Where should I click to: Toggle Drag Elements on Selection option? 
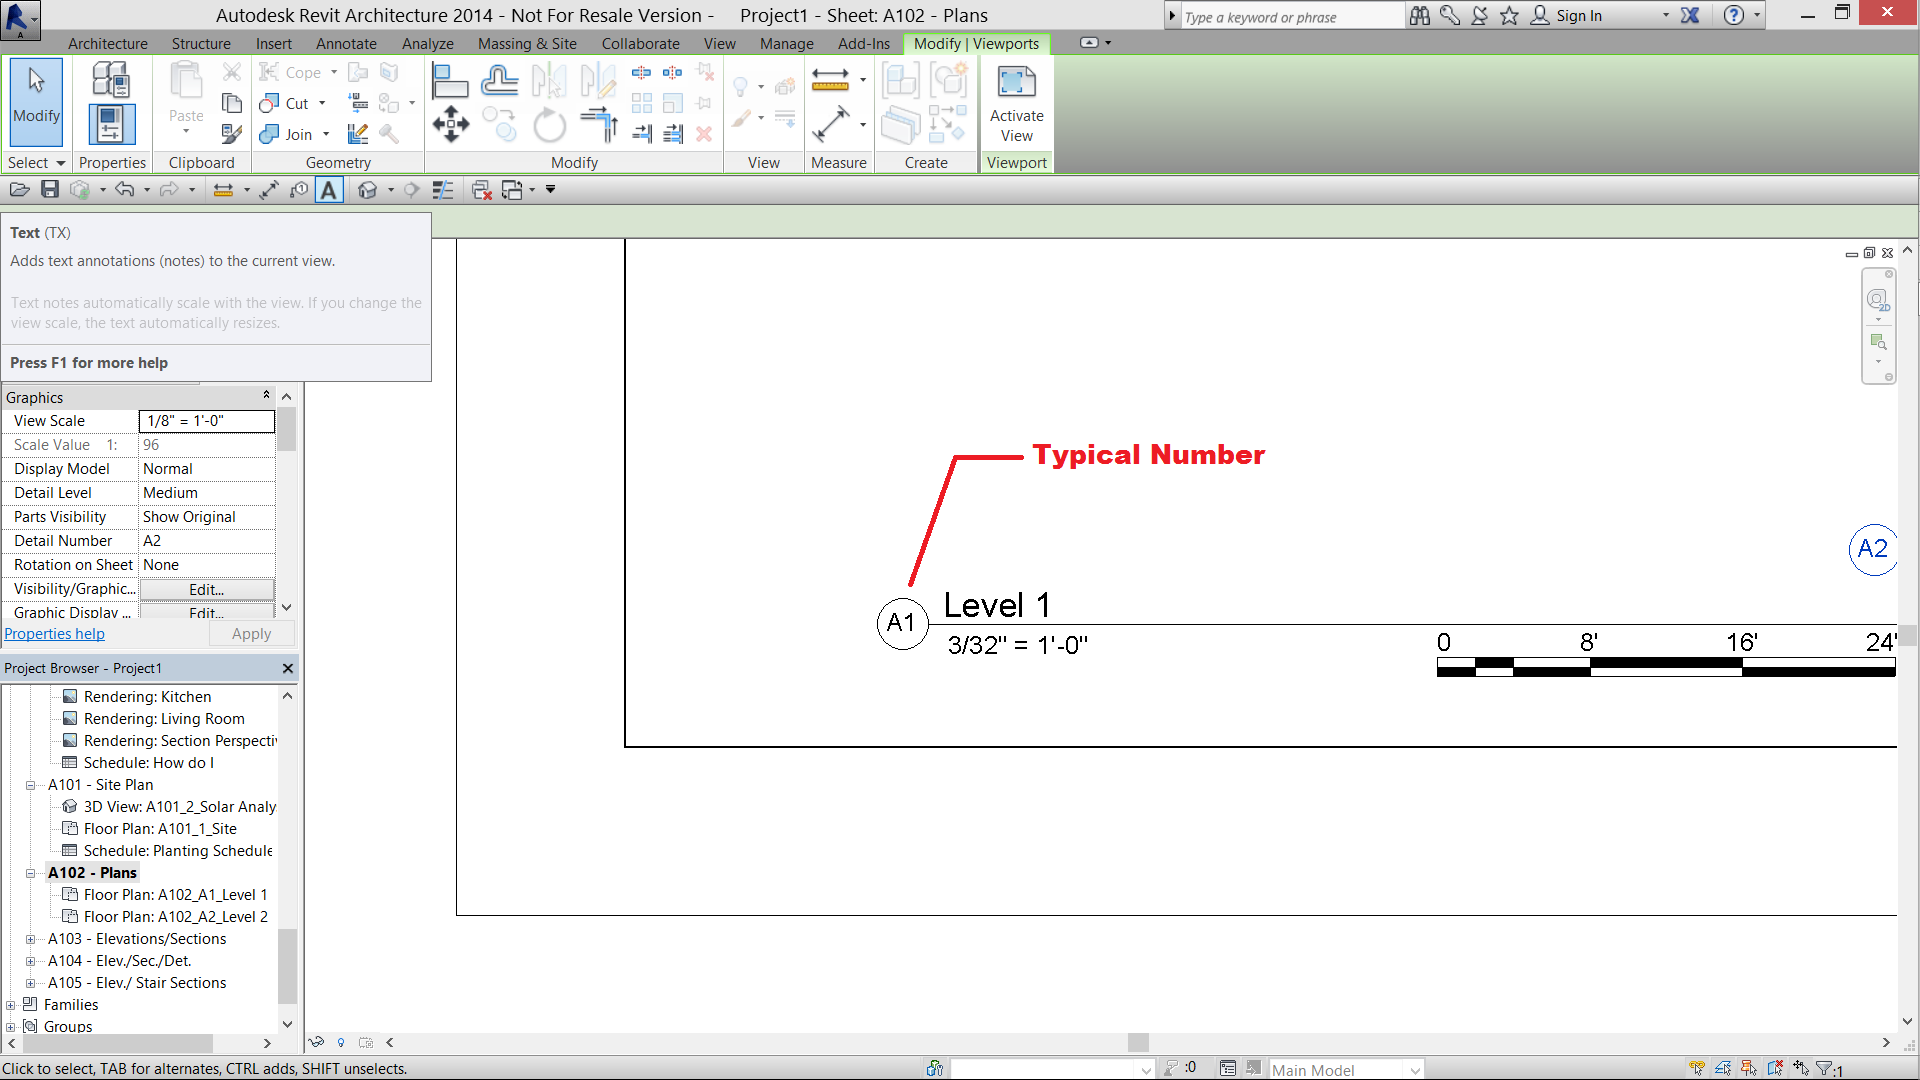click(1801, 1069)
